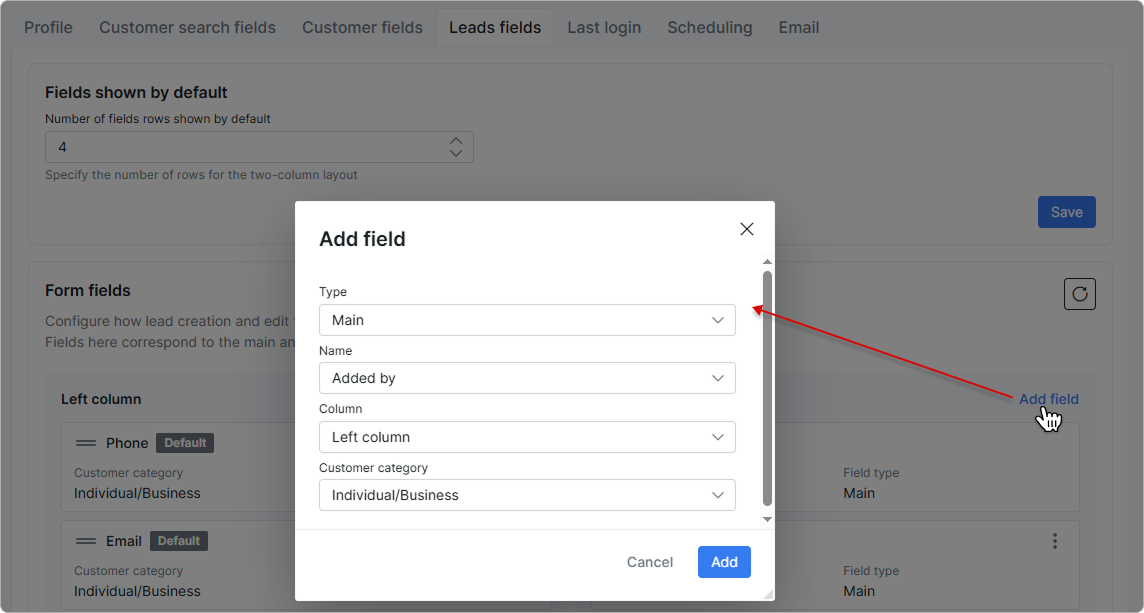Click the Form fields heading
This screenshot has height=613, width=1144.
(x=88, y=290)
